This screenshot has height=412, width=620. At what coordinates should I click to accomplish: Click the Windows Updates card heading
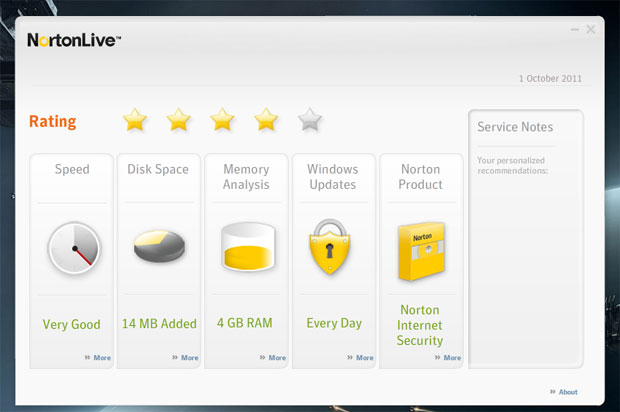point(333,177)
